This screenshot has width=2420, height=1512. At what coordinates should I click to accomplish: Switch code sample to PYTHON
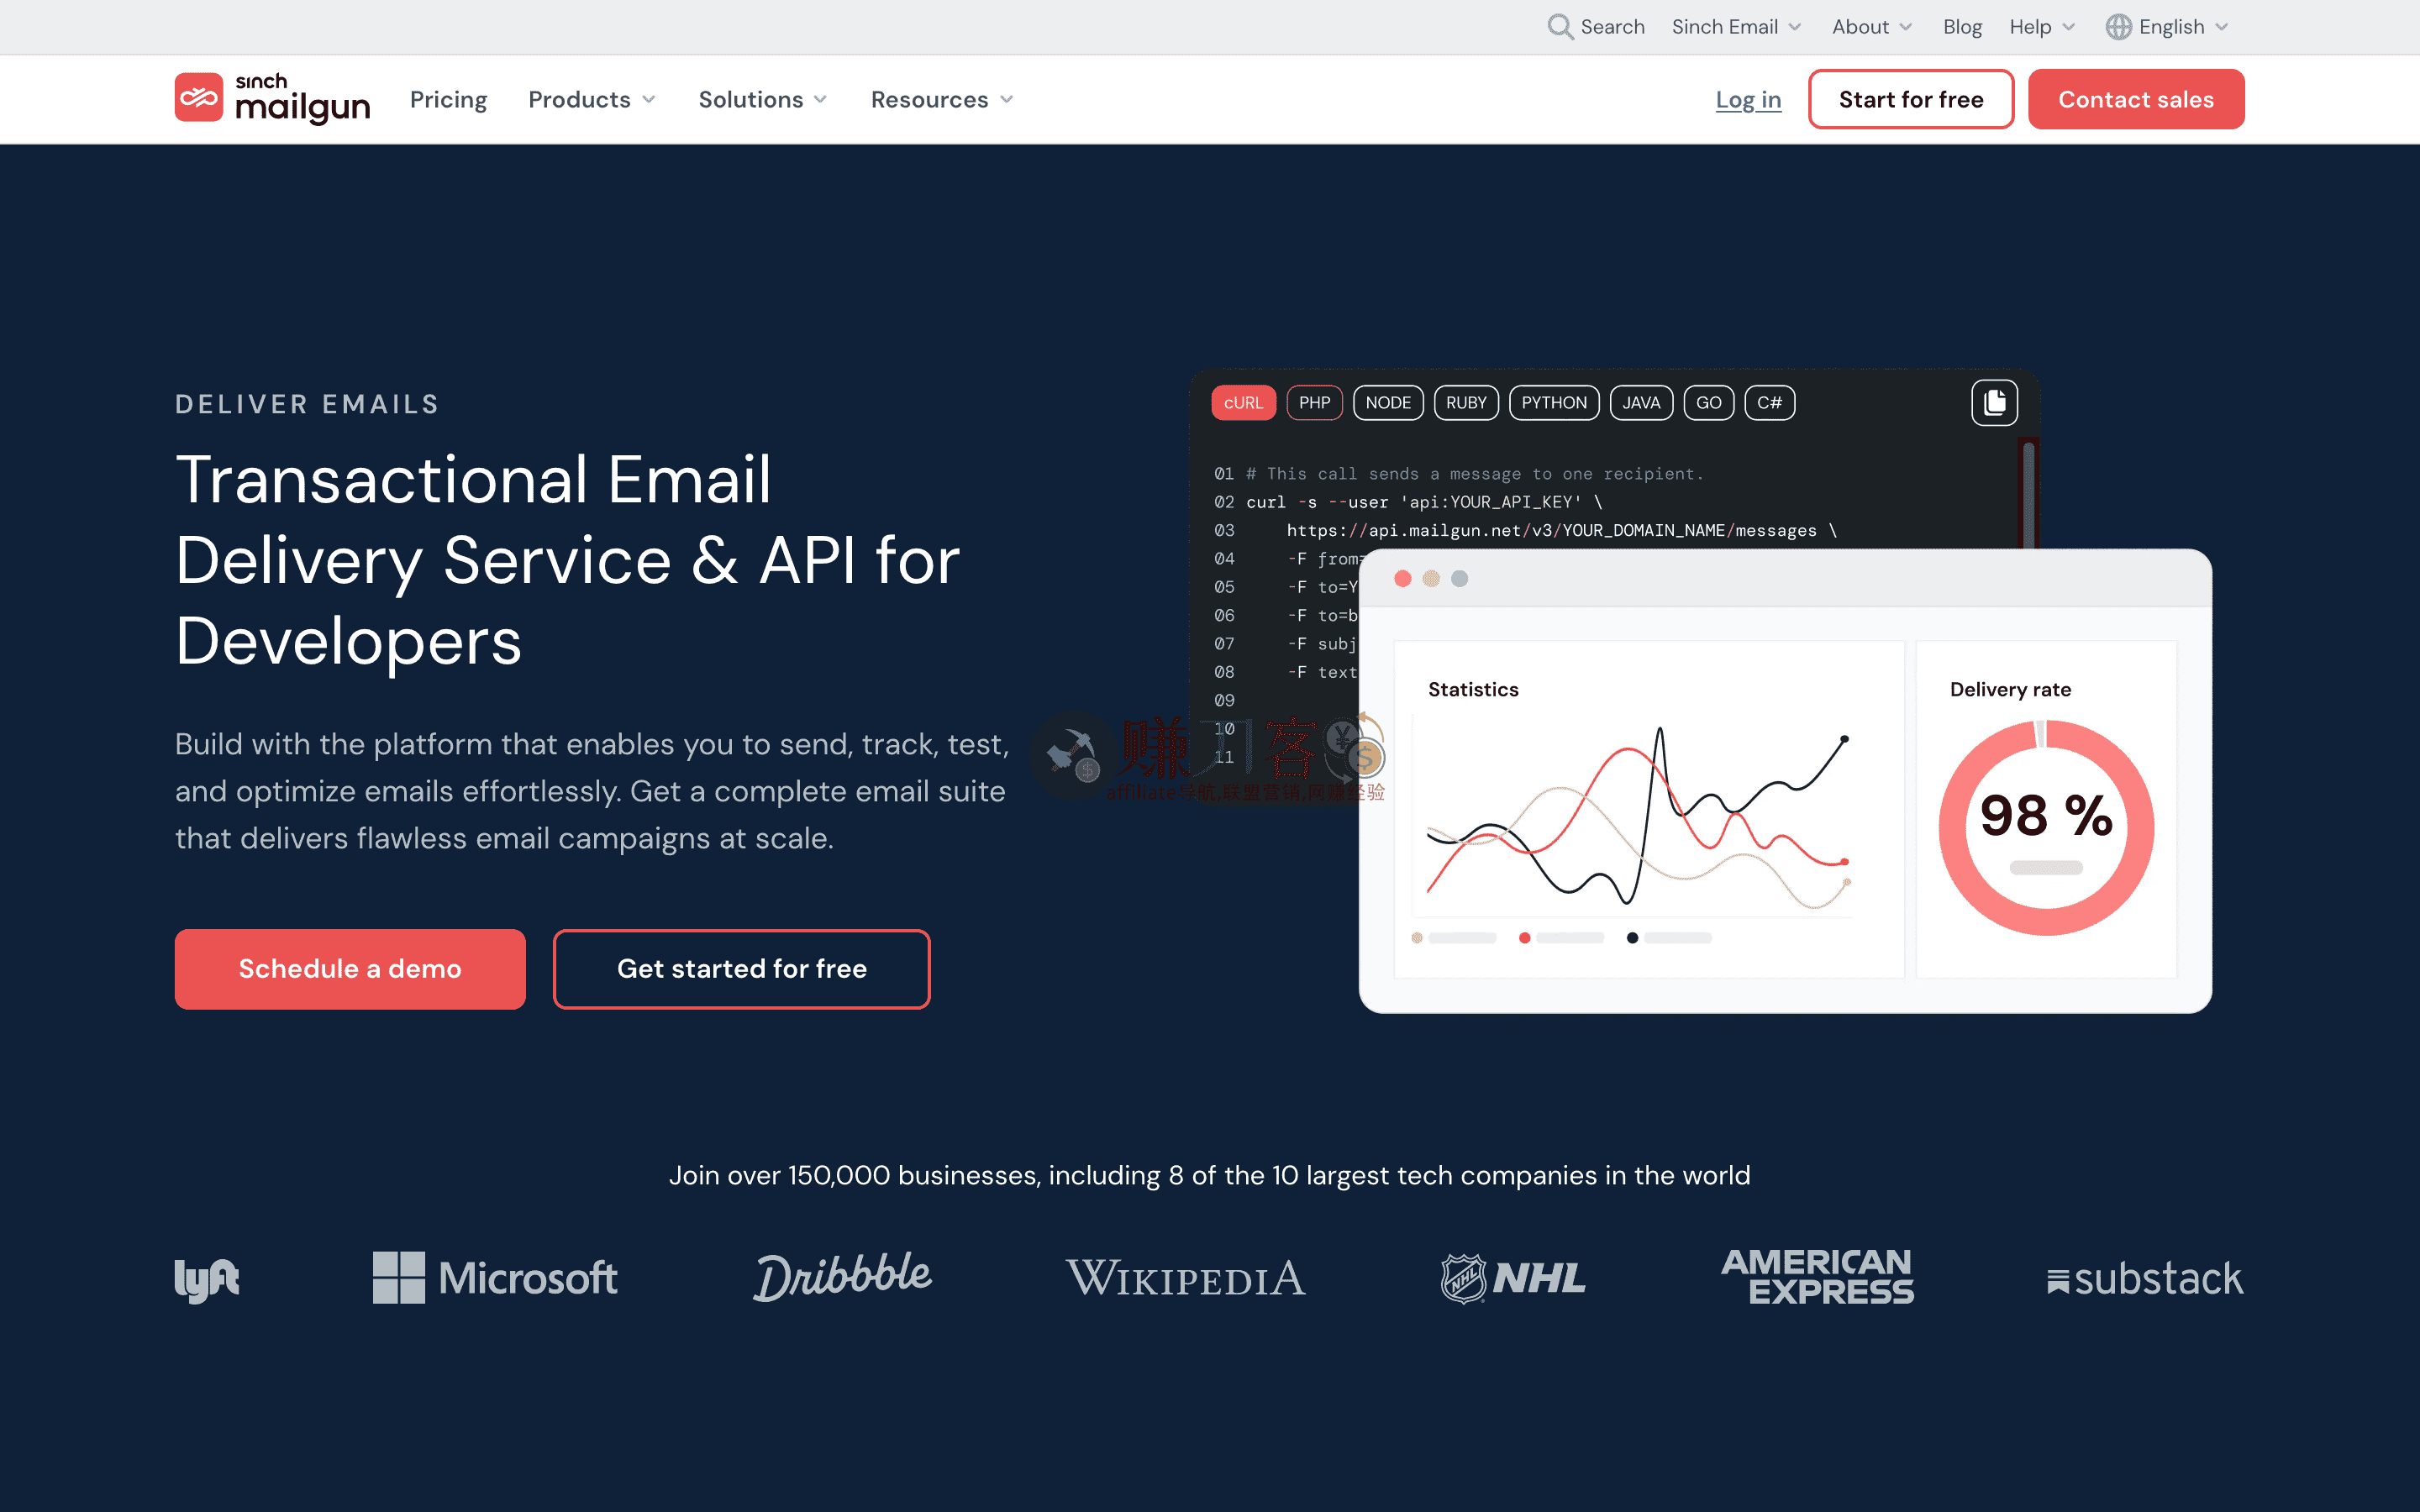(1553, 403)
